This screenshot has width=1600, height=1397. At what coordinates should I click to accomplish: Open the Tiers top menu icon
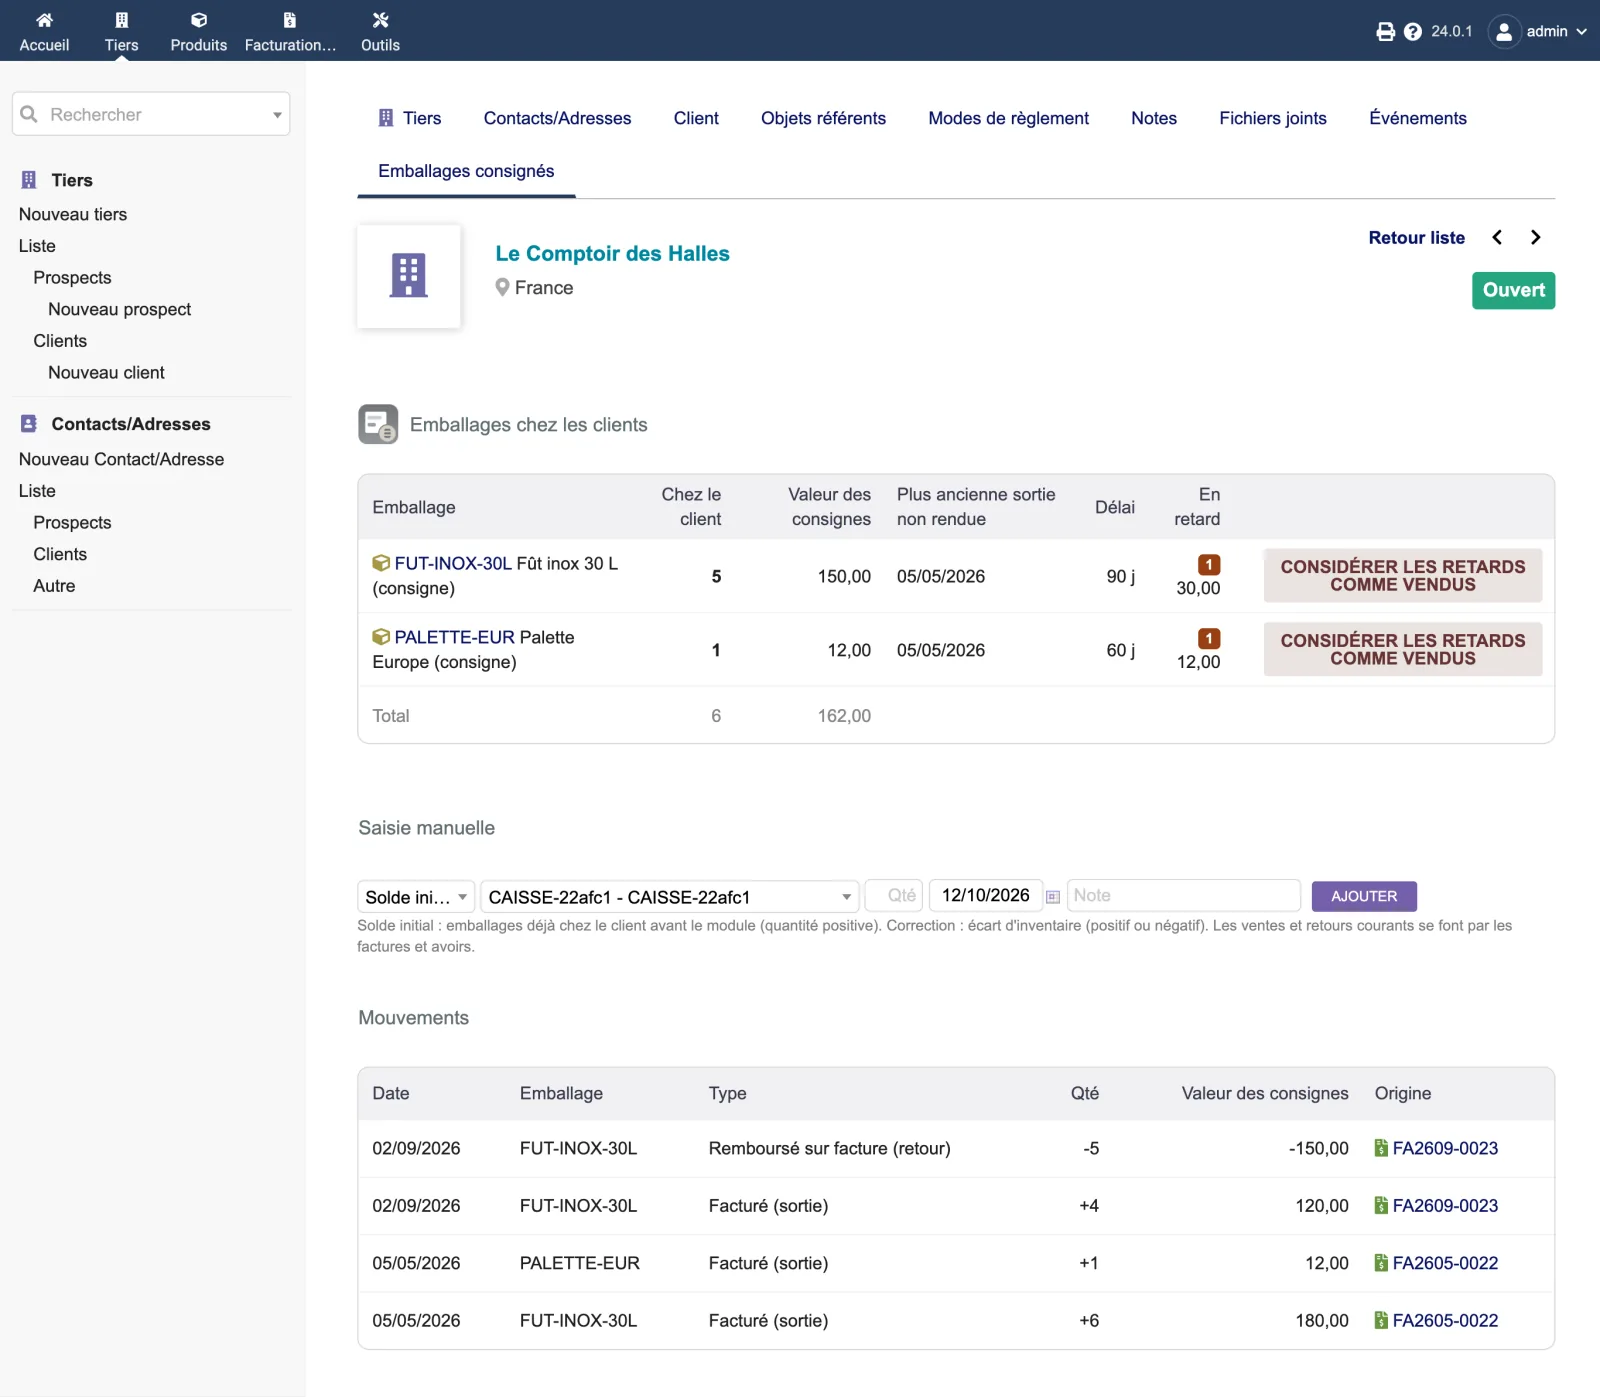[x=121, y=20]
